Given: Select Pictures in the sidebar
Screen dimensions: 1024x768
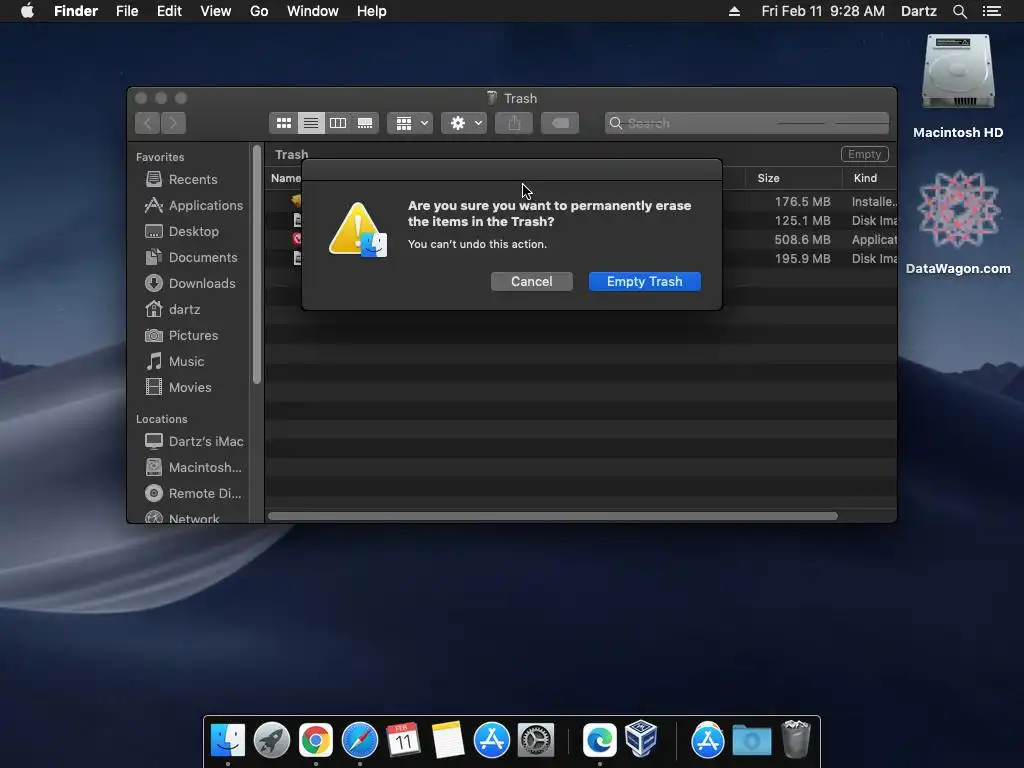Looking at the screenshot, I should (182, 335).
